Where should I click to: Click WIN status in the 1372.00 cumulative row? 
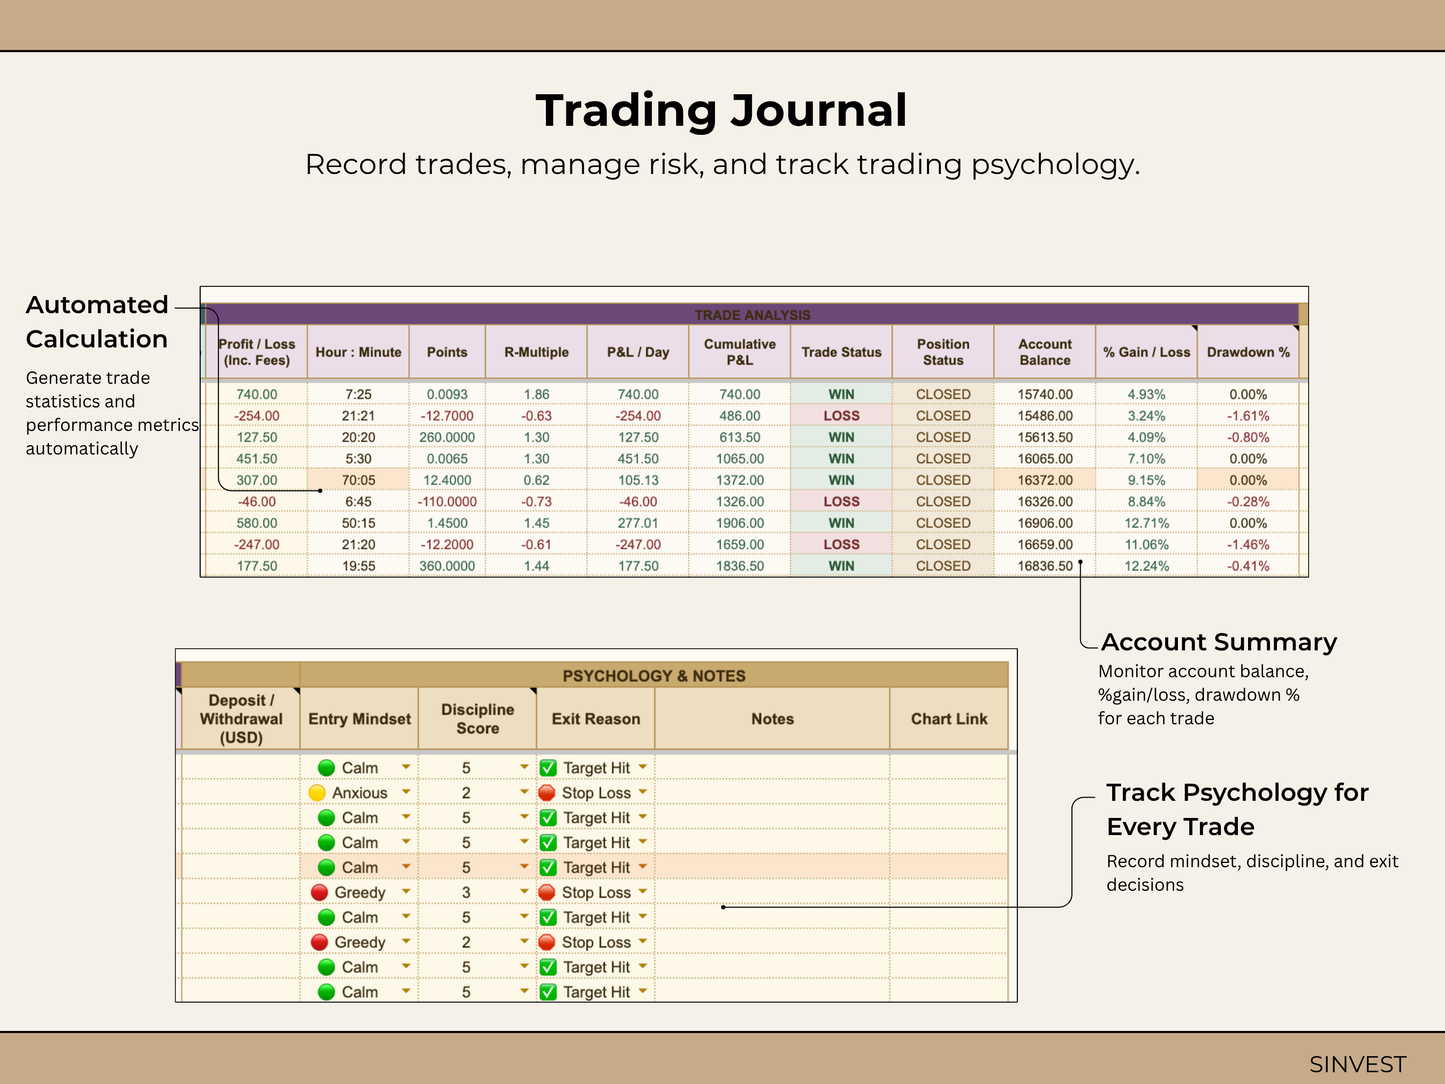pyautogui.click(x=841, y=480)
